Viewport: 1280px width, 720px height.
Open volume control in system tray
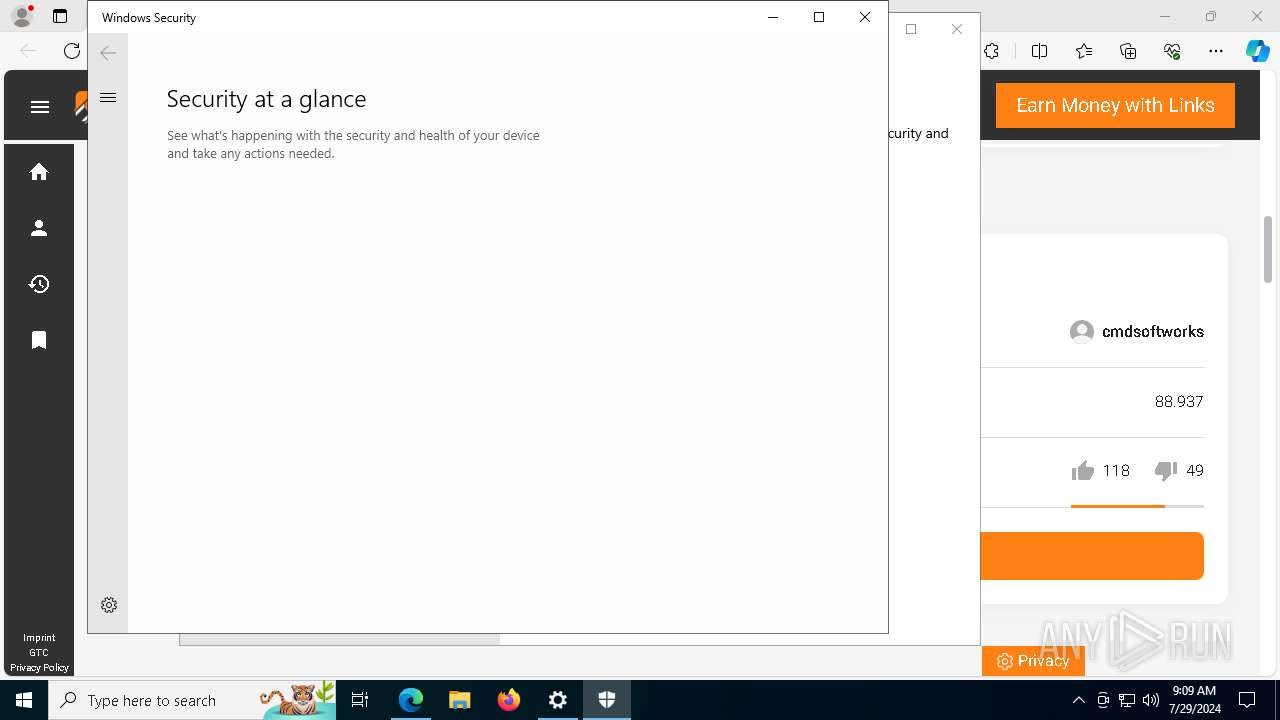1150,700
